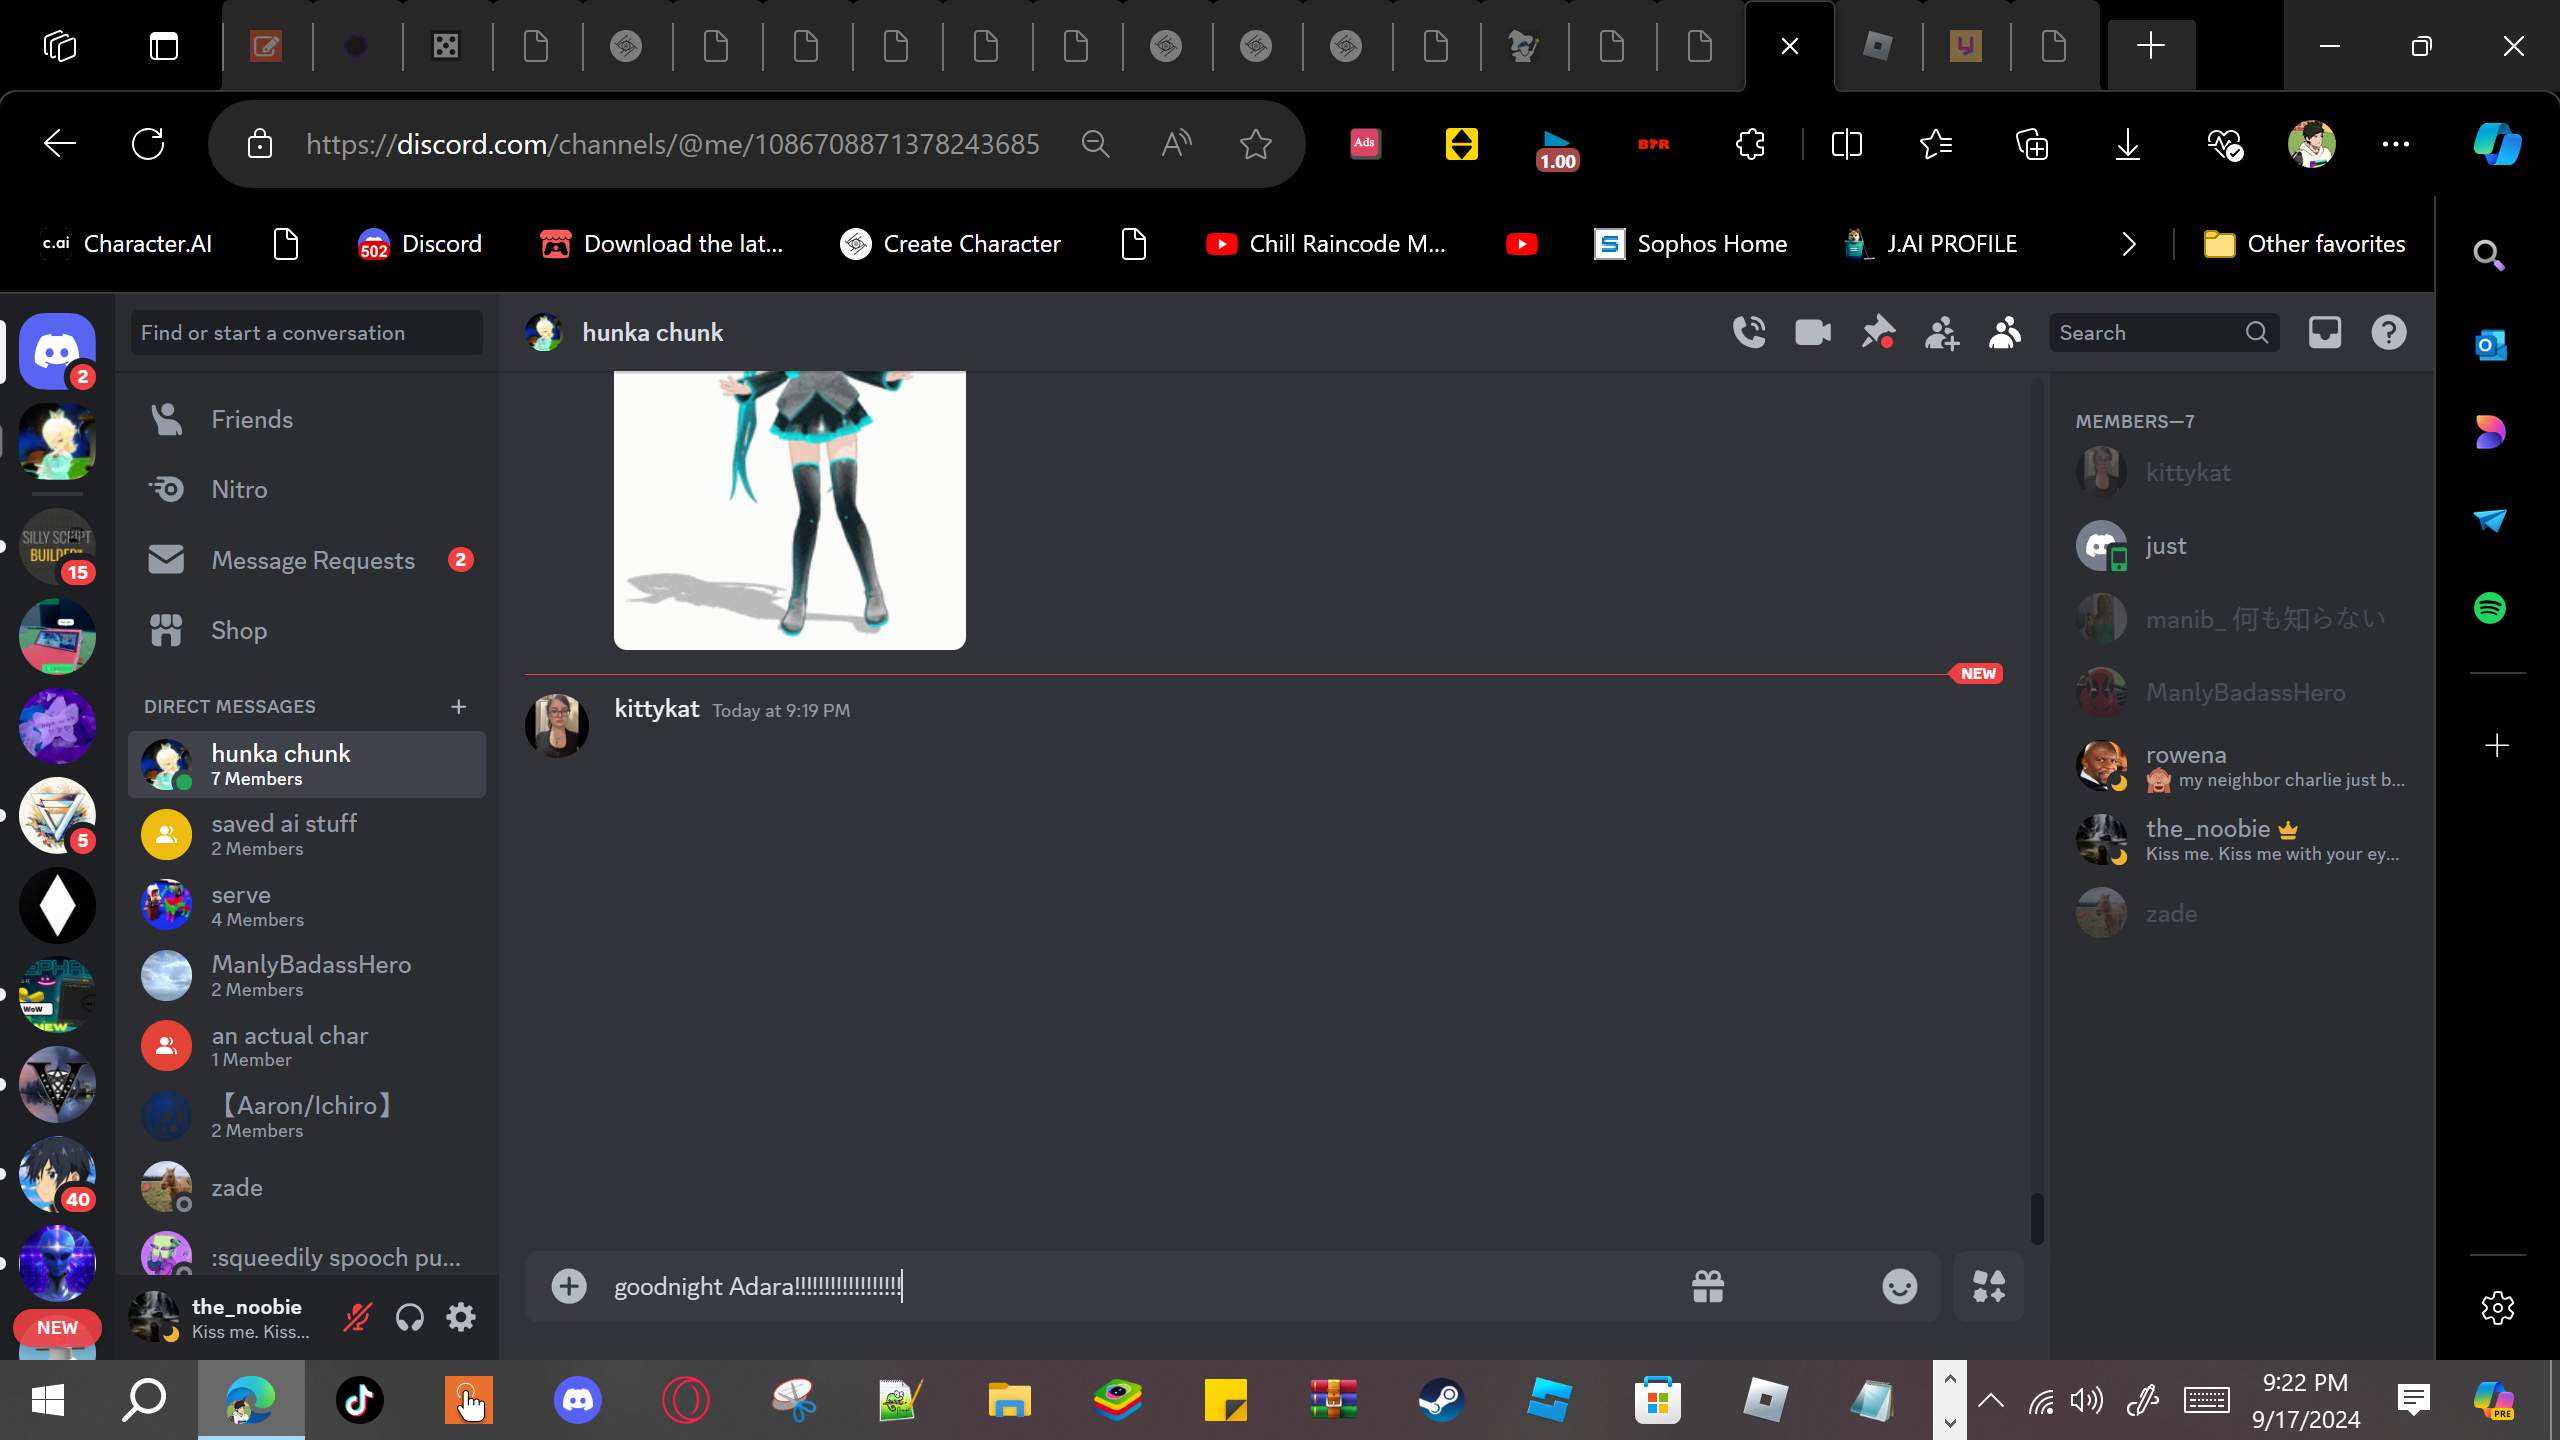Toggle deafen headphones button
Image resolution: width=2560 pixels, height=1440 pixels.
409,1317
